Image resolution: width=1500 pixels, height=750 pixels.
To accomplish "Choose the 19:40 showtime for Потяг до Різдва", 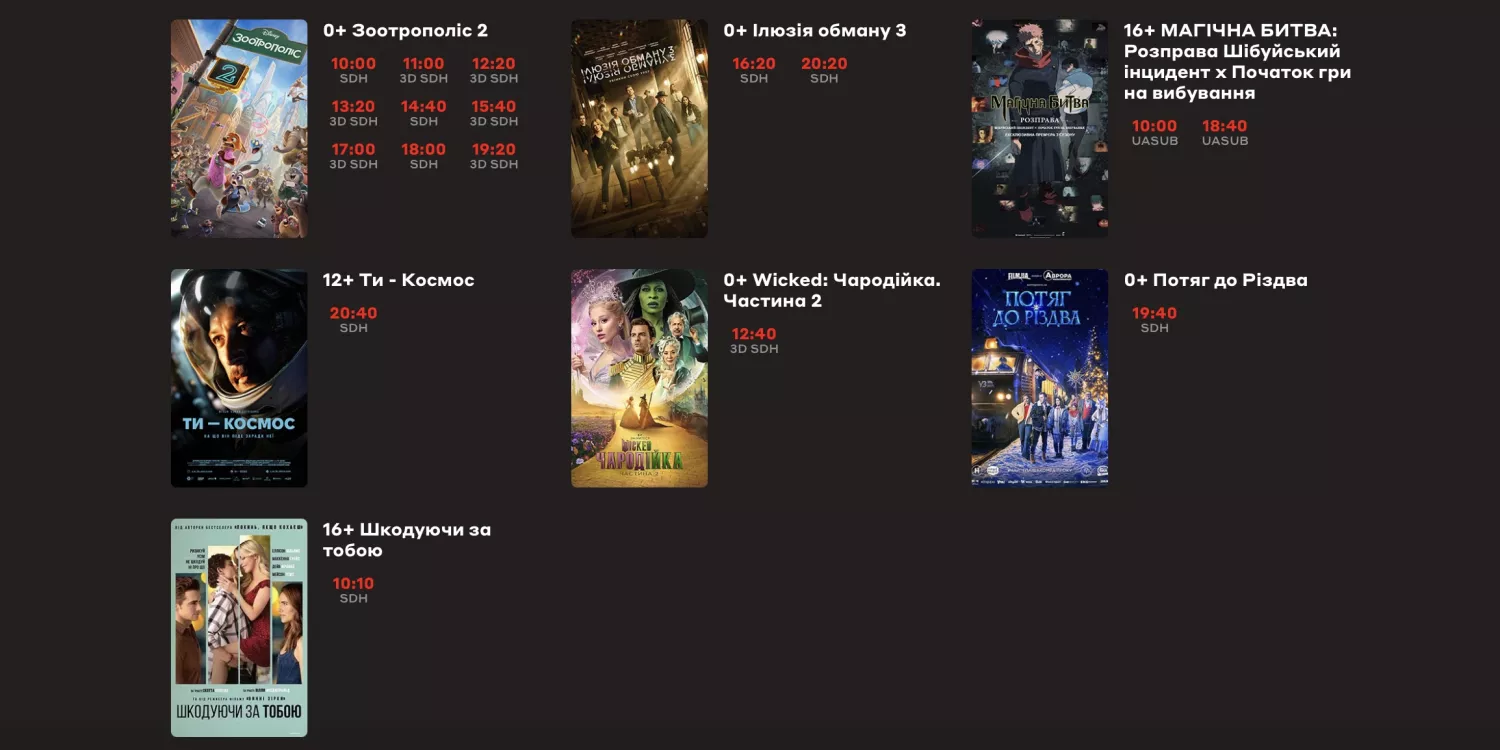I will (1154, 313).
